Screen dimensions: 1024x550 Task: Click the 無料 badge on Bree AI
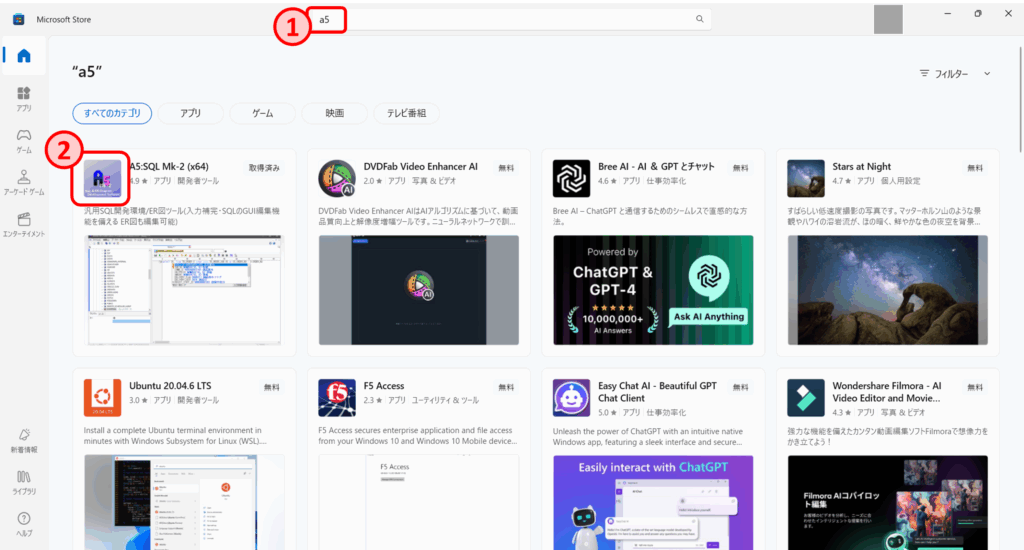pyautogui.click(x=741, y=168)
